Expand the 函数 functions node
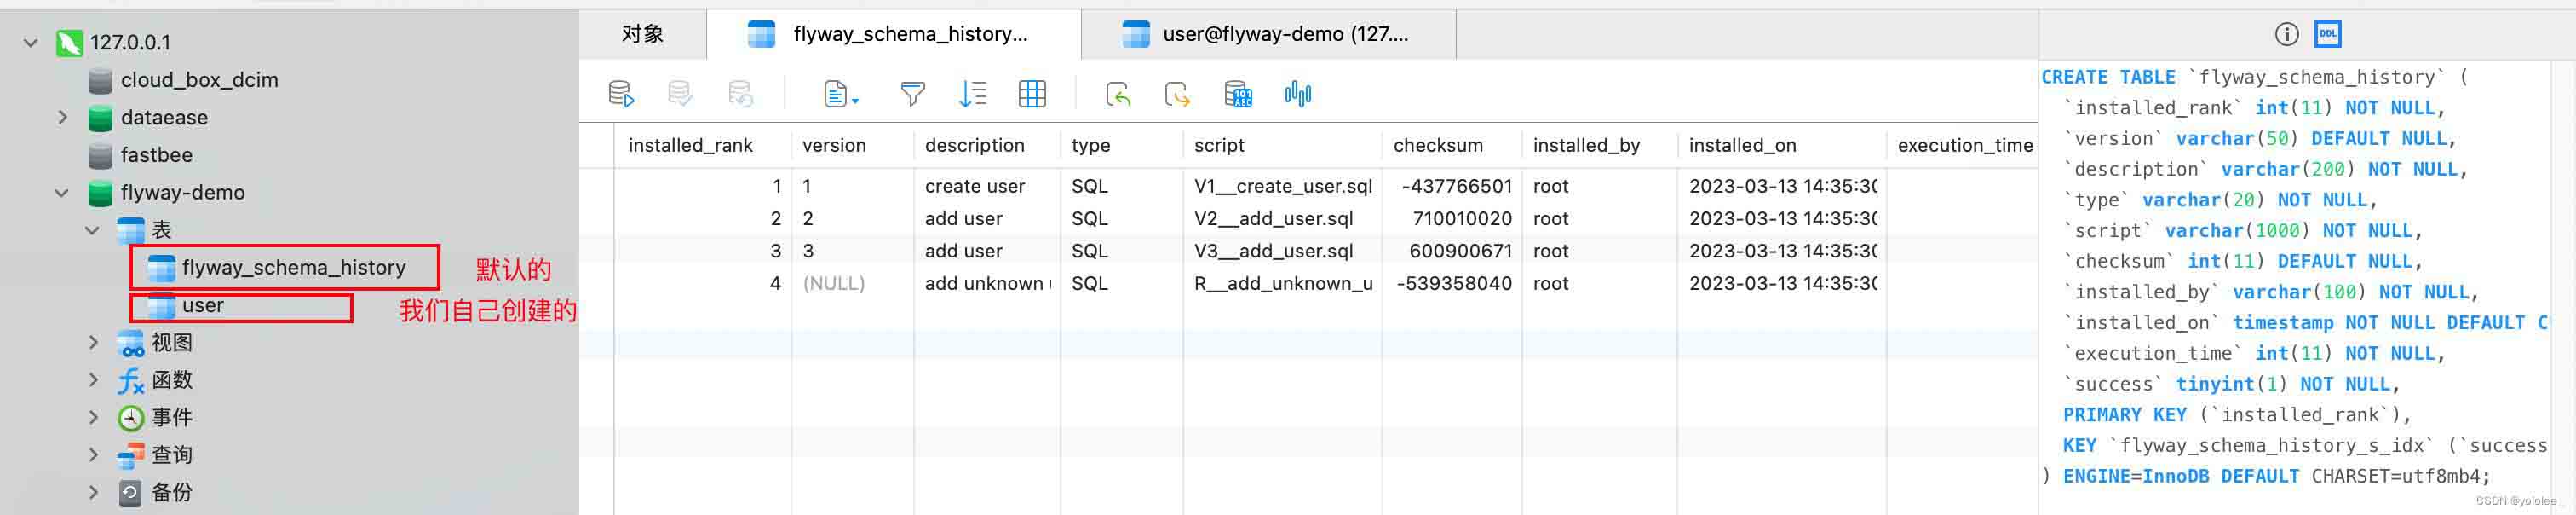This screenshot has height=515, width=2576. tap(93, 380)
